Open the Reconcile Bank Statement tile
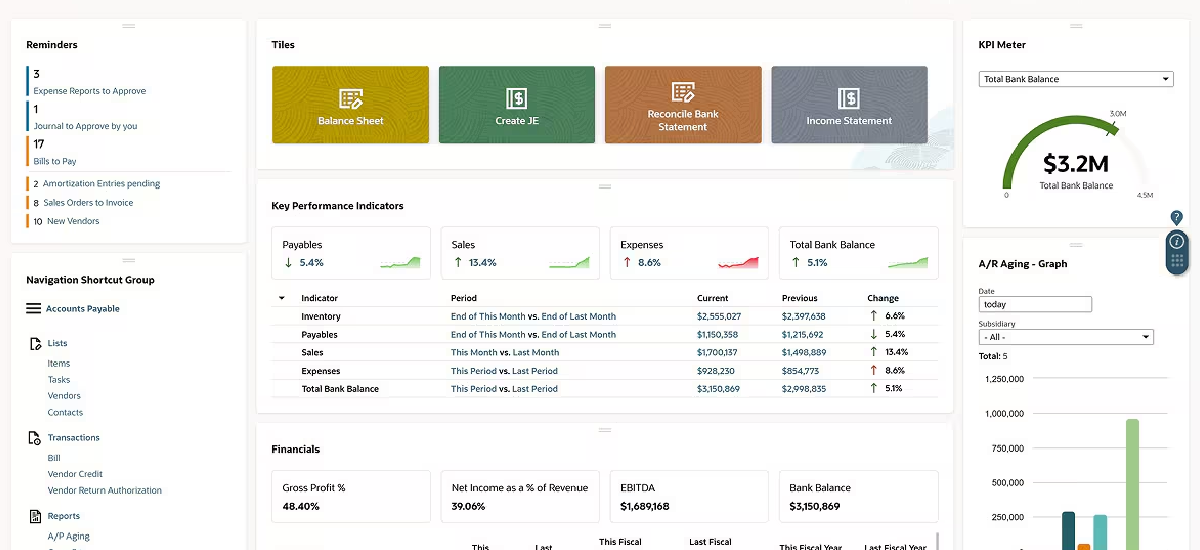 pyautogui.click(x=683, y=105)
